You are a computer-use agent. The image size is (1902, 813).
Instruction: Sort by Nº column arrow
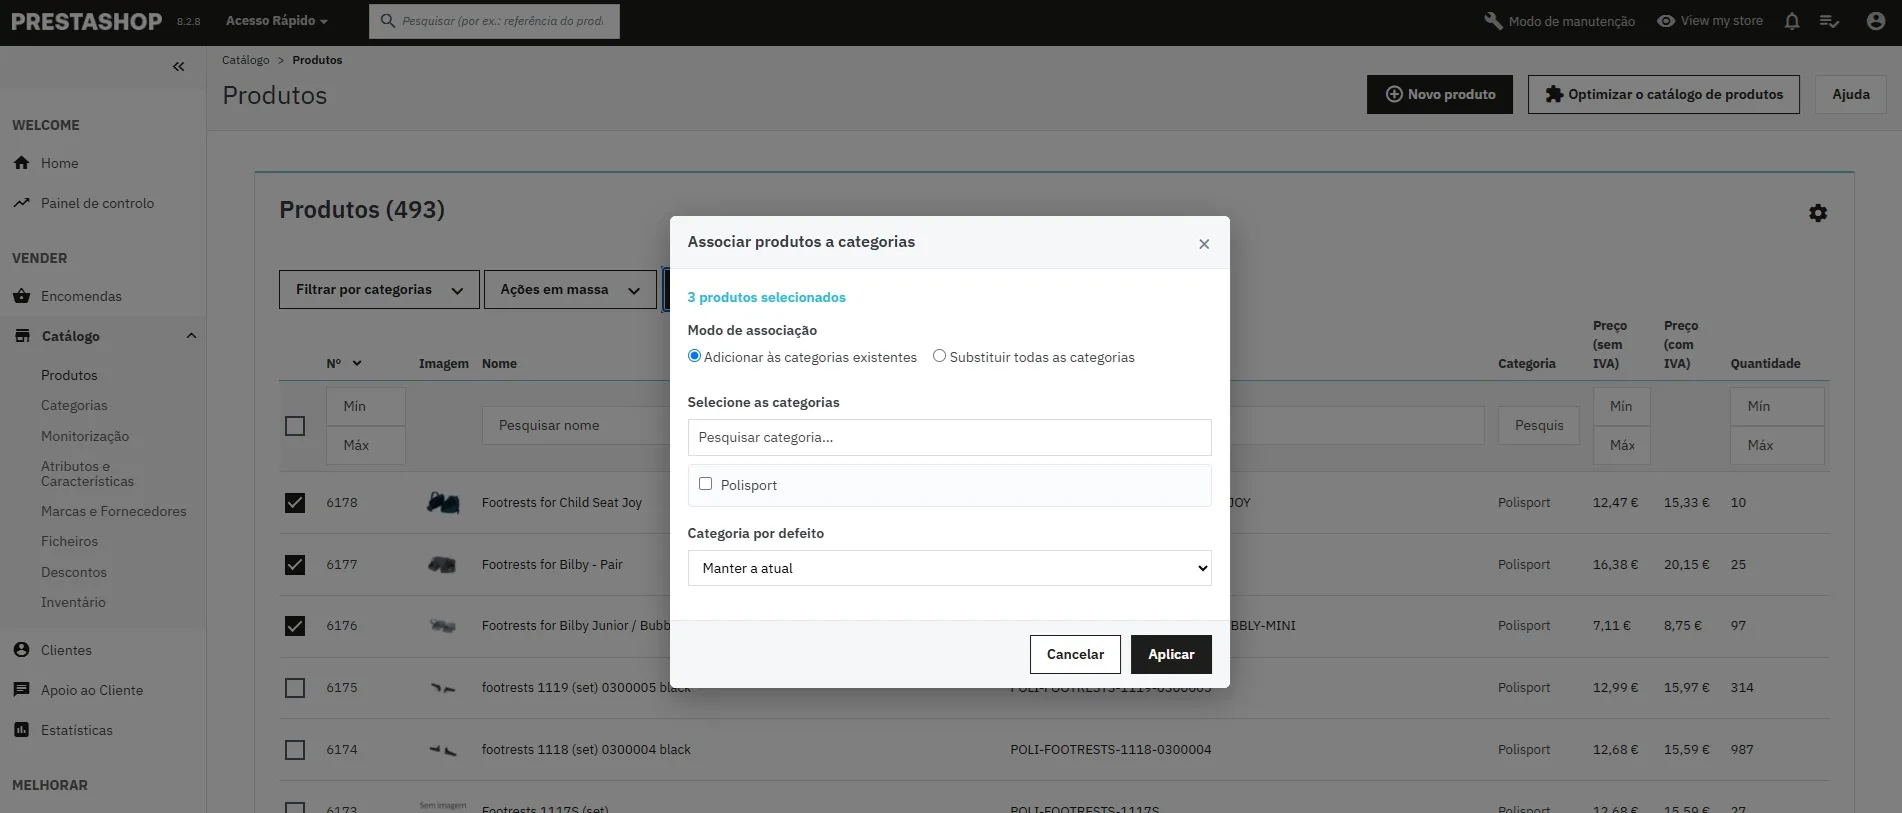pos(357,364)
